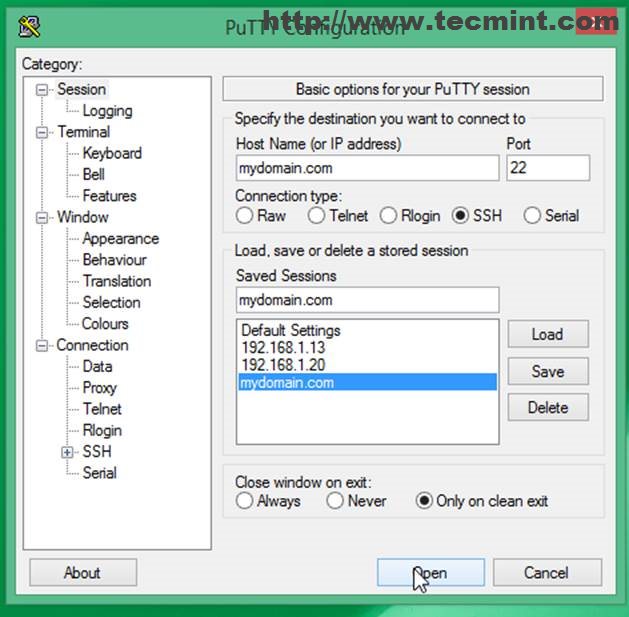Open the Bell settings category
629x617 pixels.
coord(93,175)
